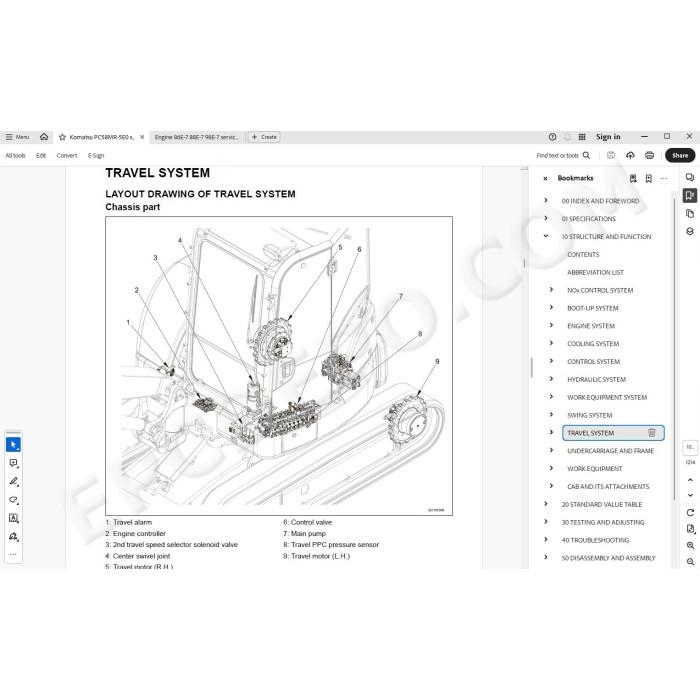Open the E-Sign menu
Screen dimensions: 700x700
(x=96, y=155)
